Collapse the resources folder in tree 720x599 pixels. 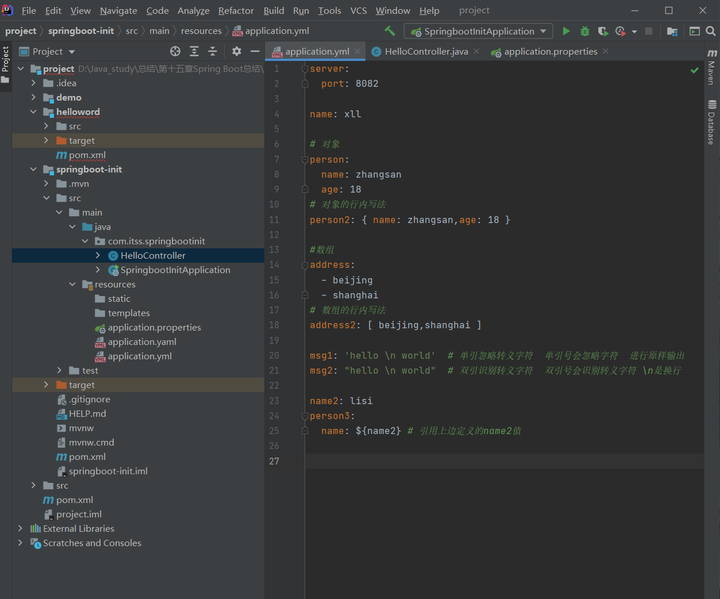pyautogui.click(x=73, y=284)
